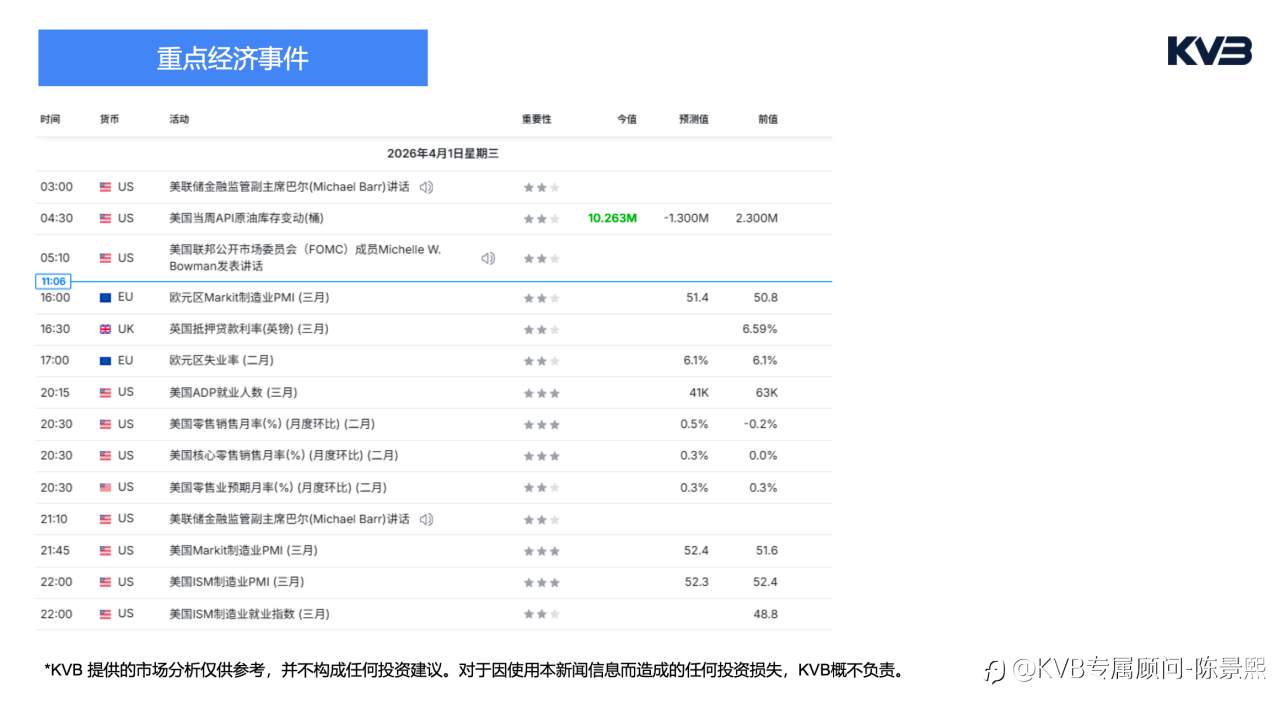This screenshot has height=708, width=1280.
Task: Click the 重点经济事件 blue title banner
Action: [232, 58]
